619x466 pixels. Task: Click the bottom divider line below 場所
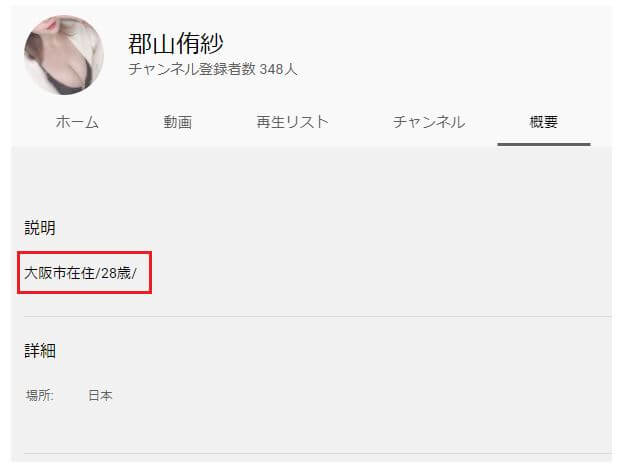pos(317,453)
